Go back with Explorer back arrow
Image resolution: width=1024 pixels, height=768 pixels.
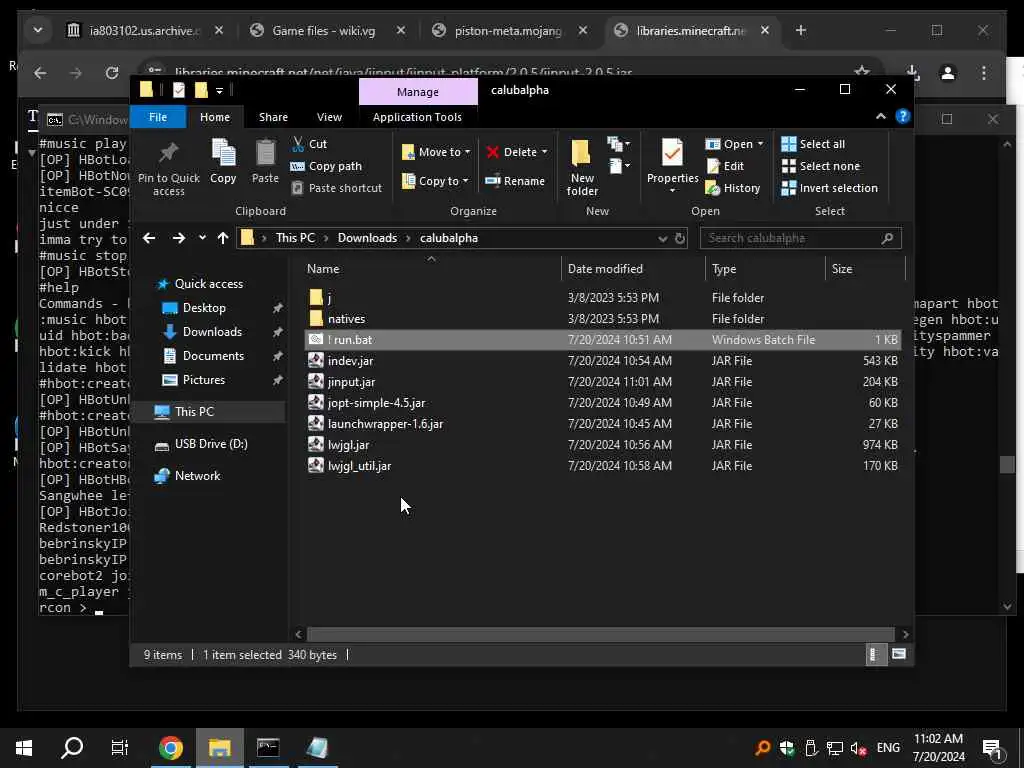(149, 238)
